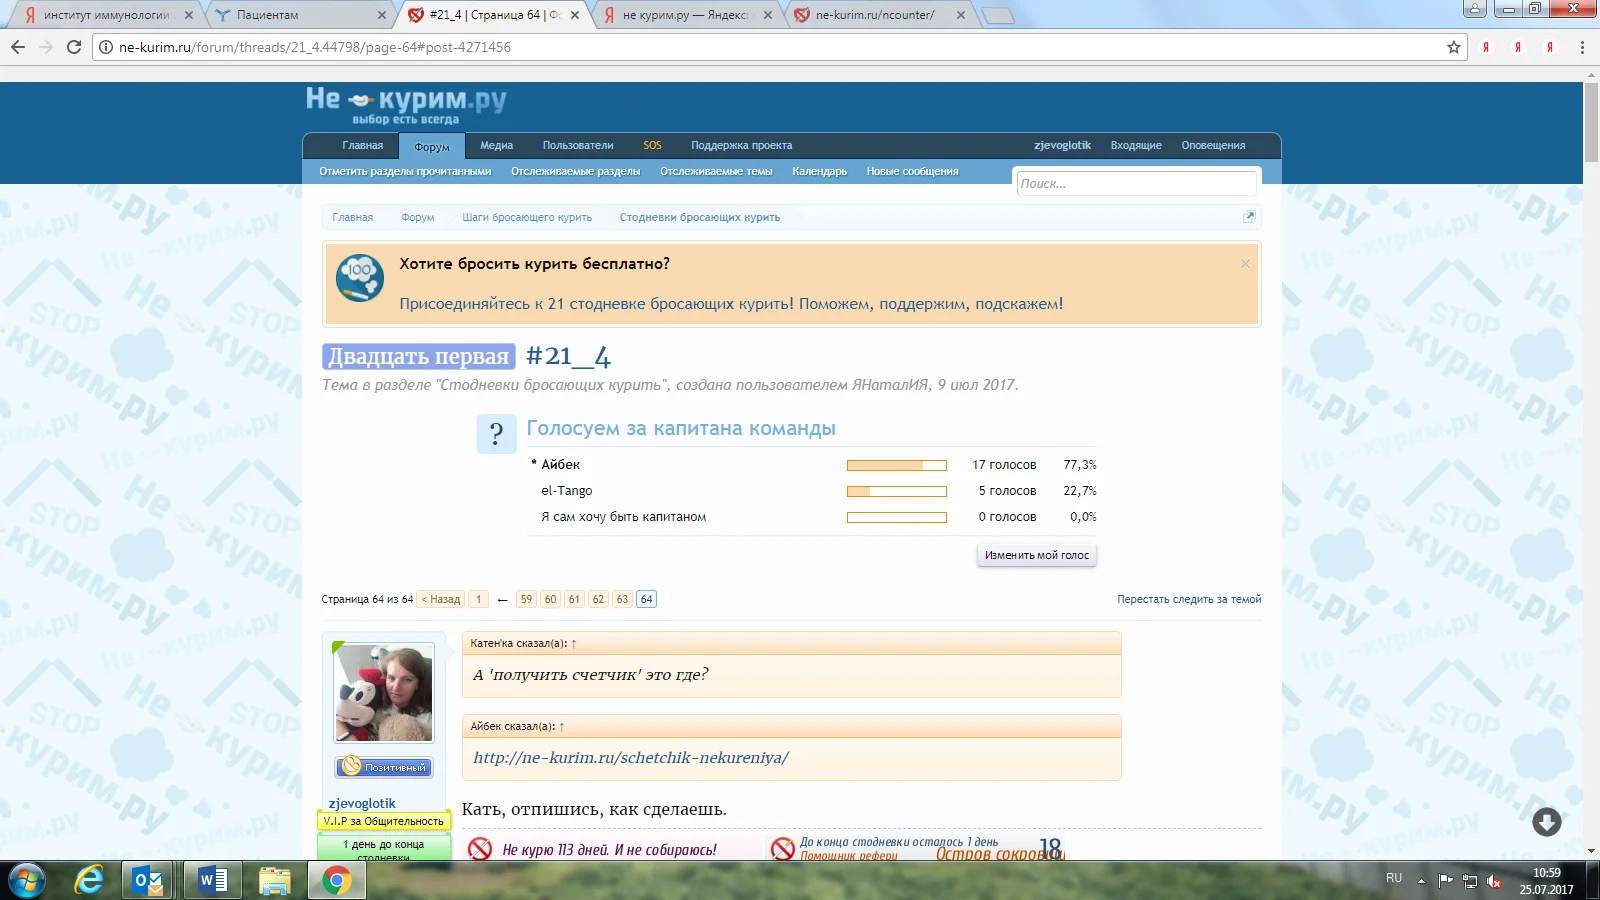Click the round scroll-down arrow icon
Image resolution: width=1600 pixels, height=900 pixels.
1547,822
